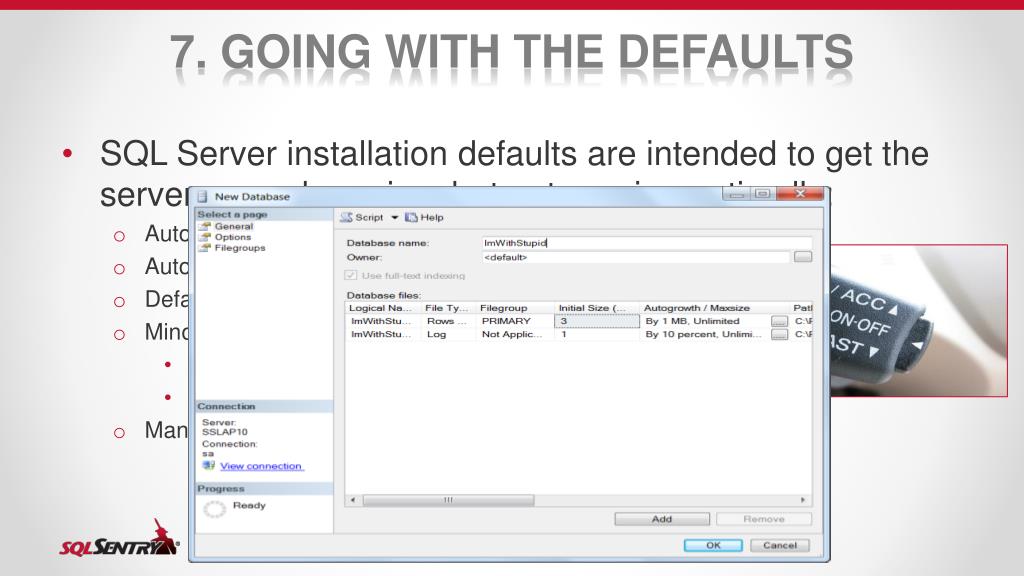This screenshot has width=1024, height=576.
Task: Select the Rows file type cell
Action: 447,321
